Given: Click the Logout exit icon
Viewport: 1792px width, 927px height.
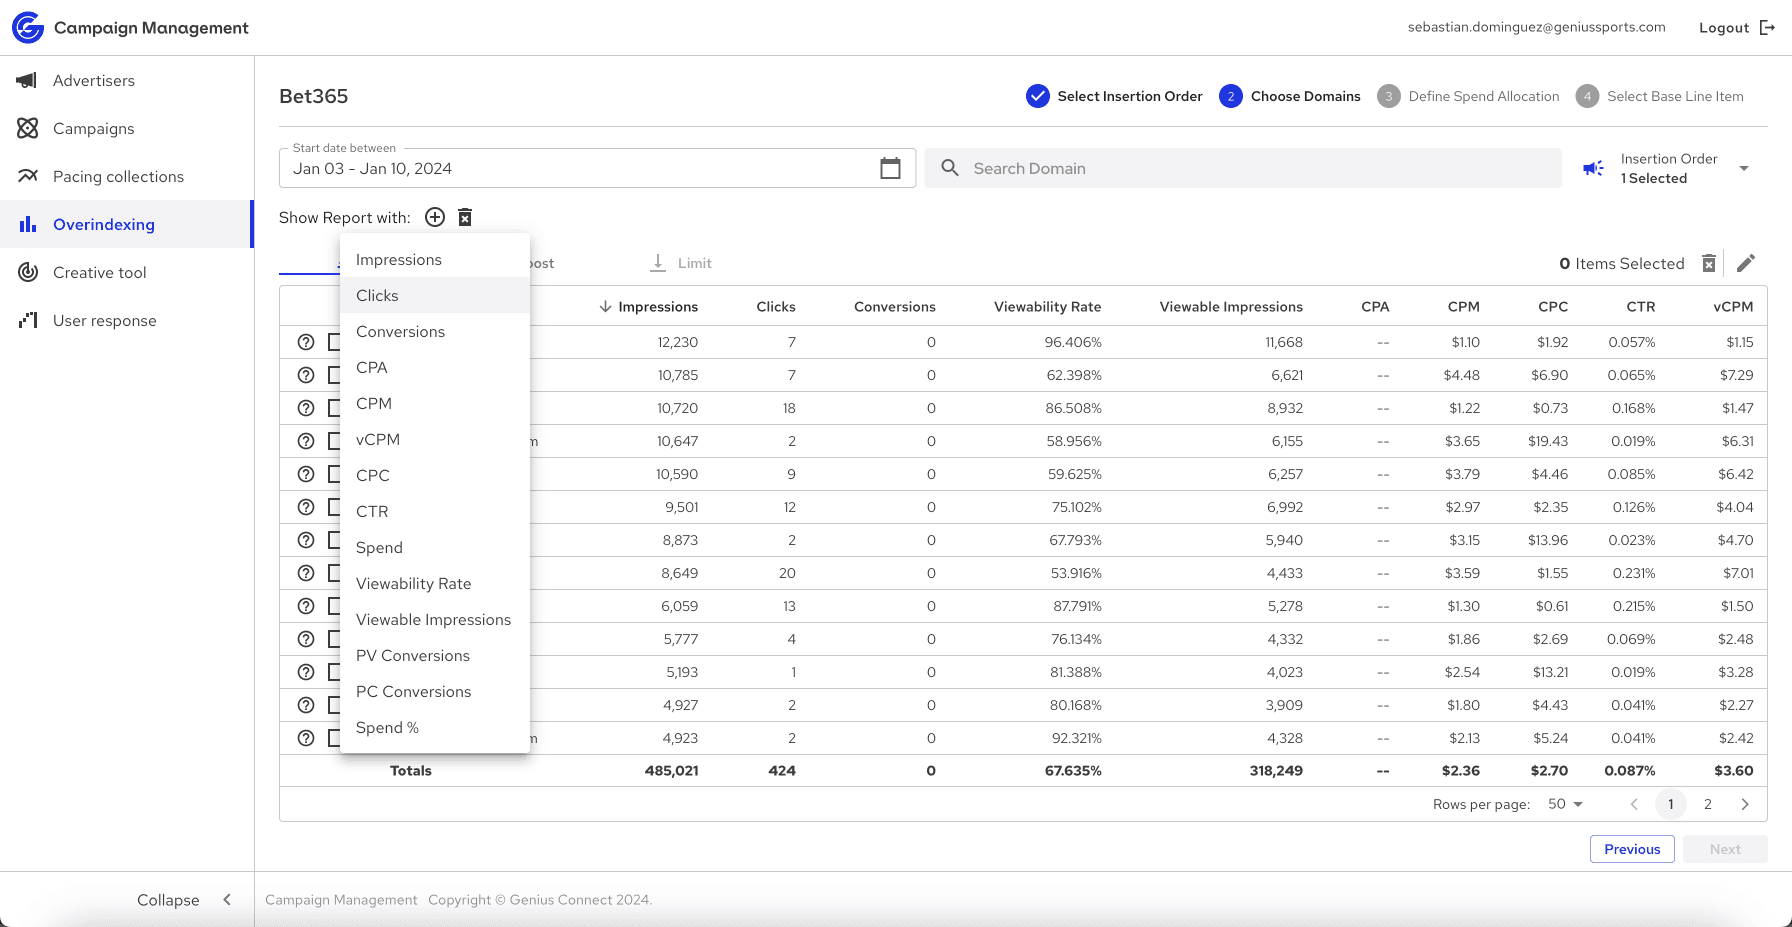Looking at the screenshot, I should coord(1767,27).
